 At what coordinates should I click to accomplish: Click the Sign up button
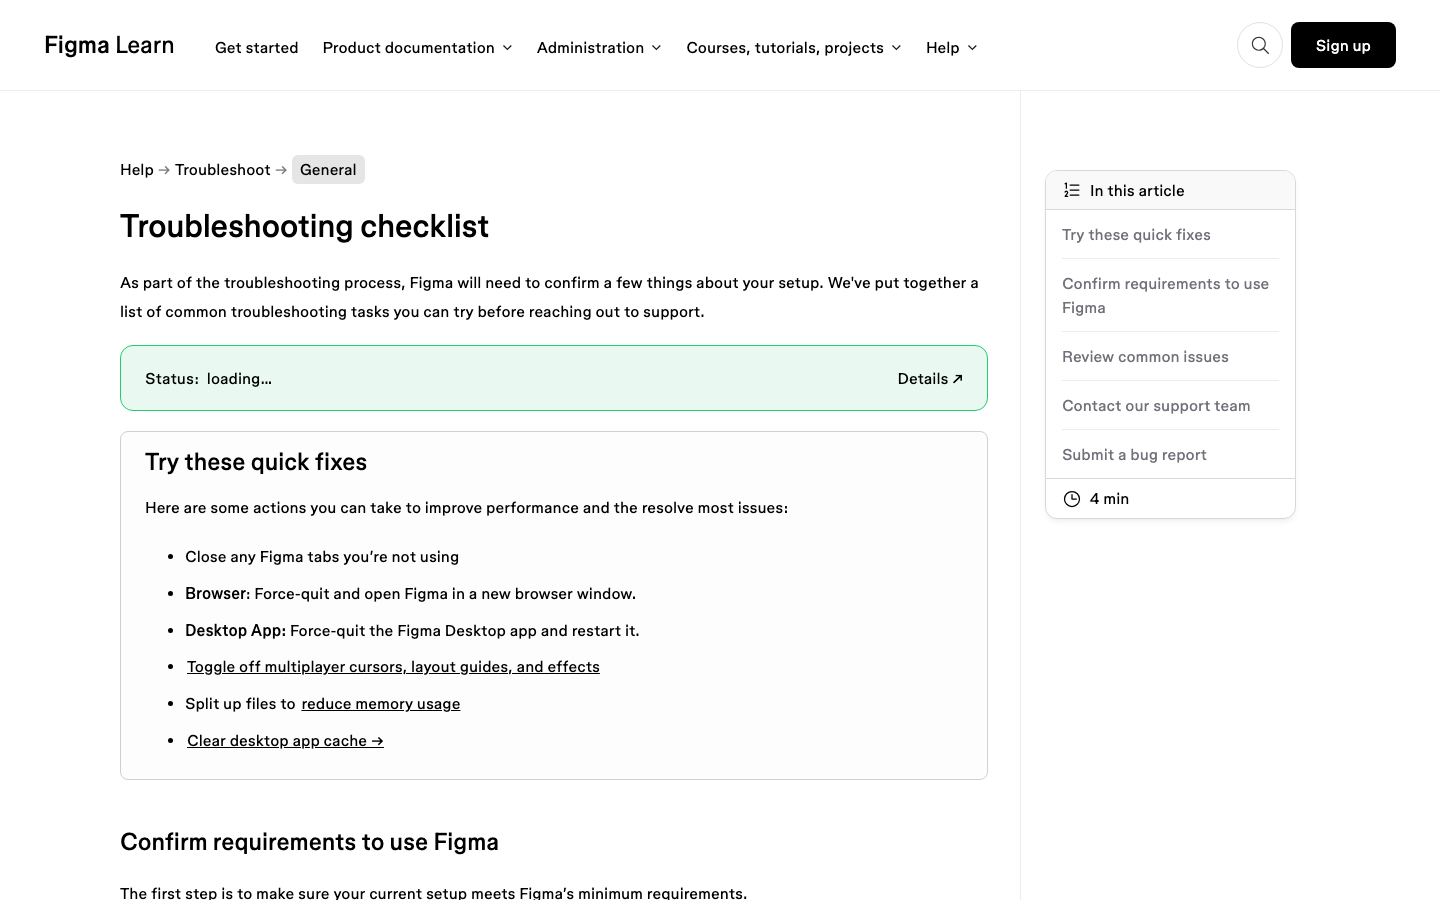(x=1343, y=45)
